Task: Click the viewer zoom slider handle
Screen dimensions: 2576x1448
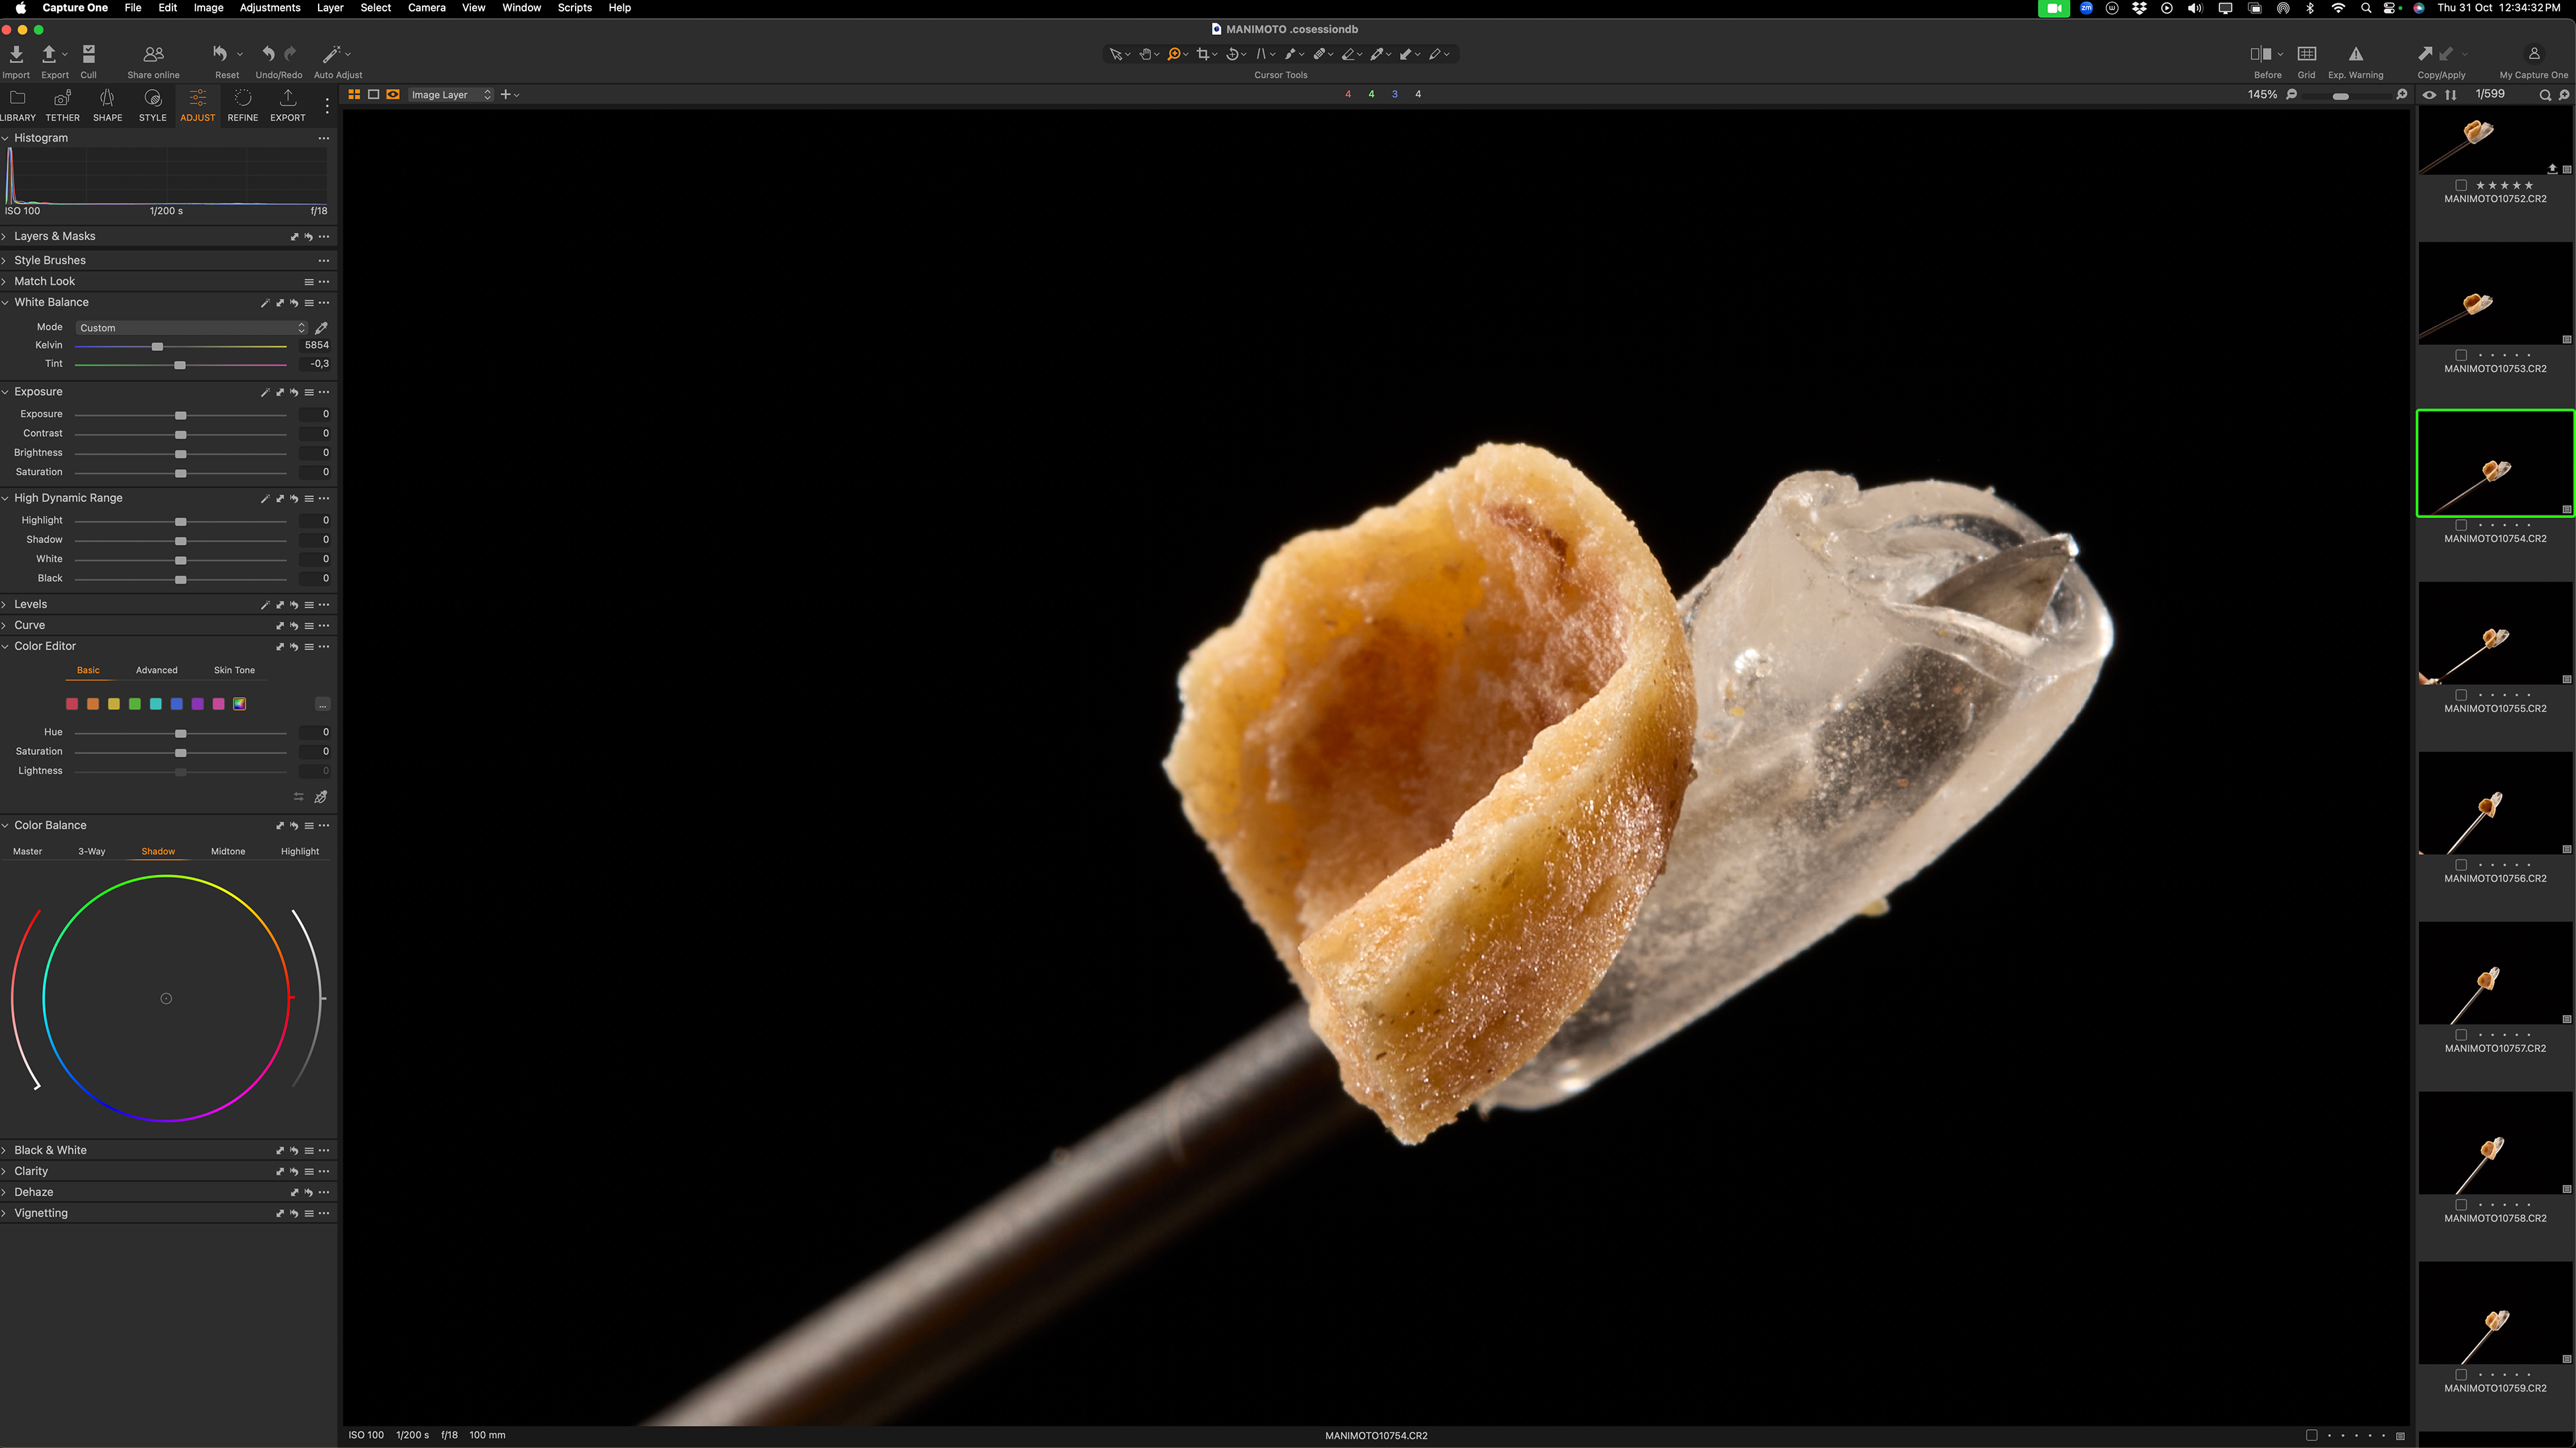Action: [x=2341, y=96]
